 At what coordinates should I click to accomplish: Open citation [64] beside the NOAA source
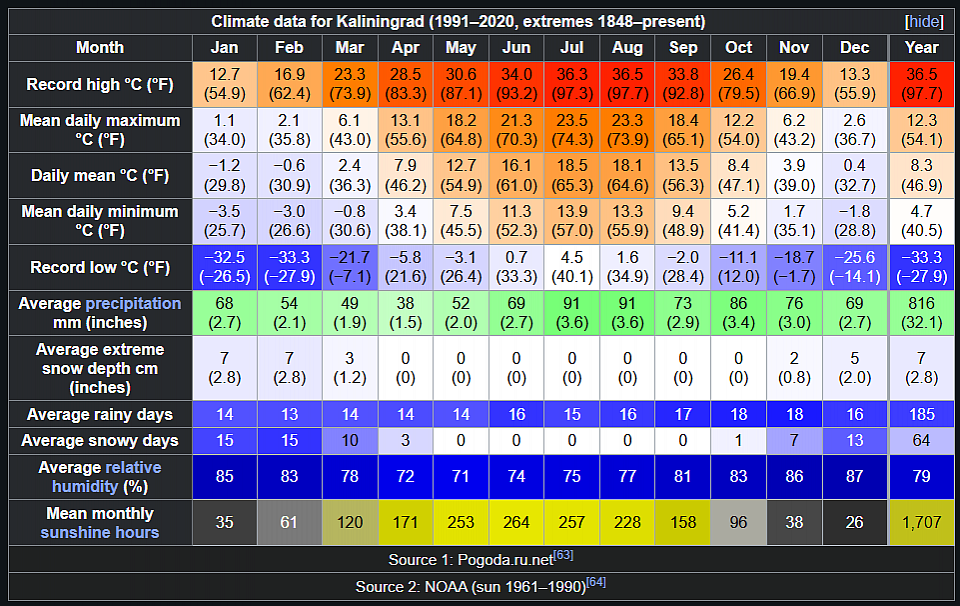(596, 582)
